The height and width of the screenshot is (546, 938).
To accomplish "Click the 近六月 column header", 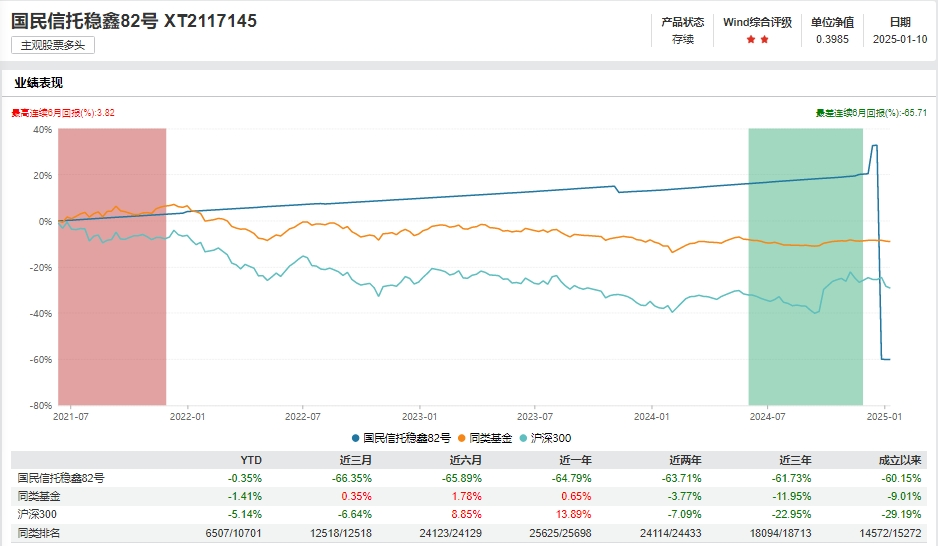I will tap(465, 460).
